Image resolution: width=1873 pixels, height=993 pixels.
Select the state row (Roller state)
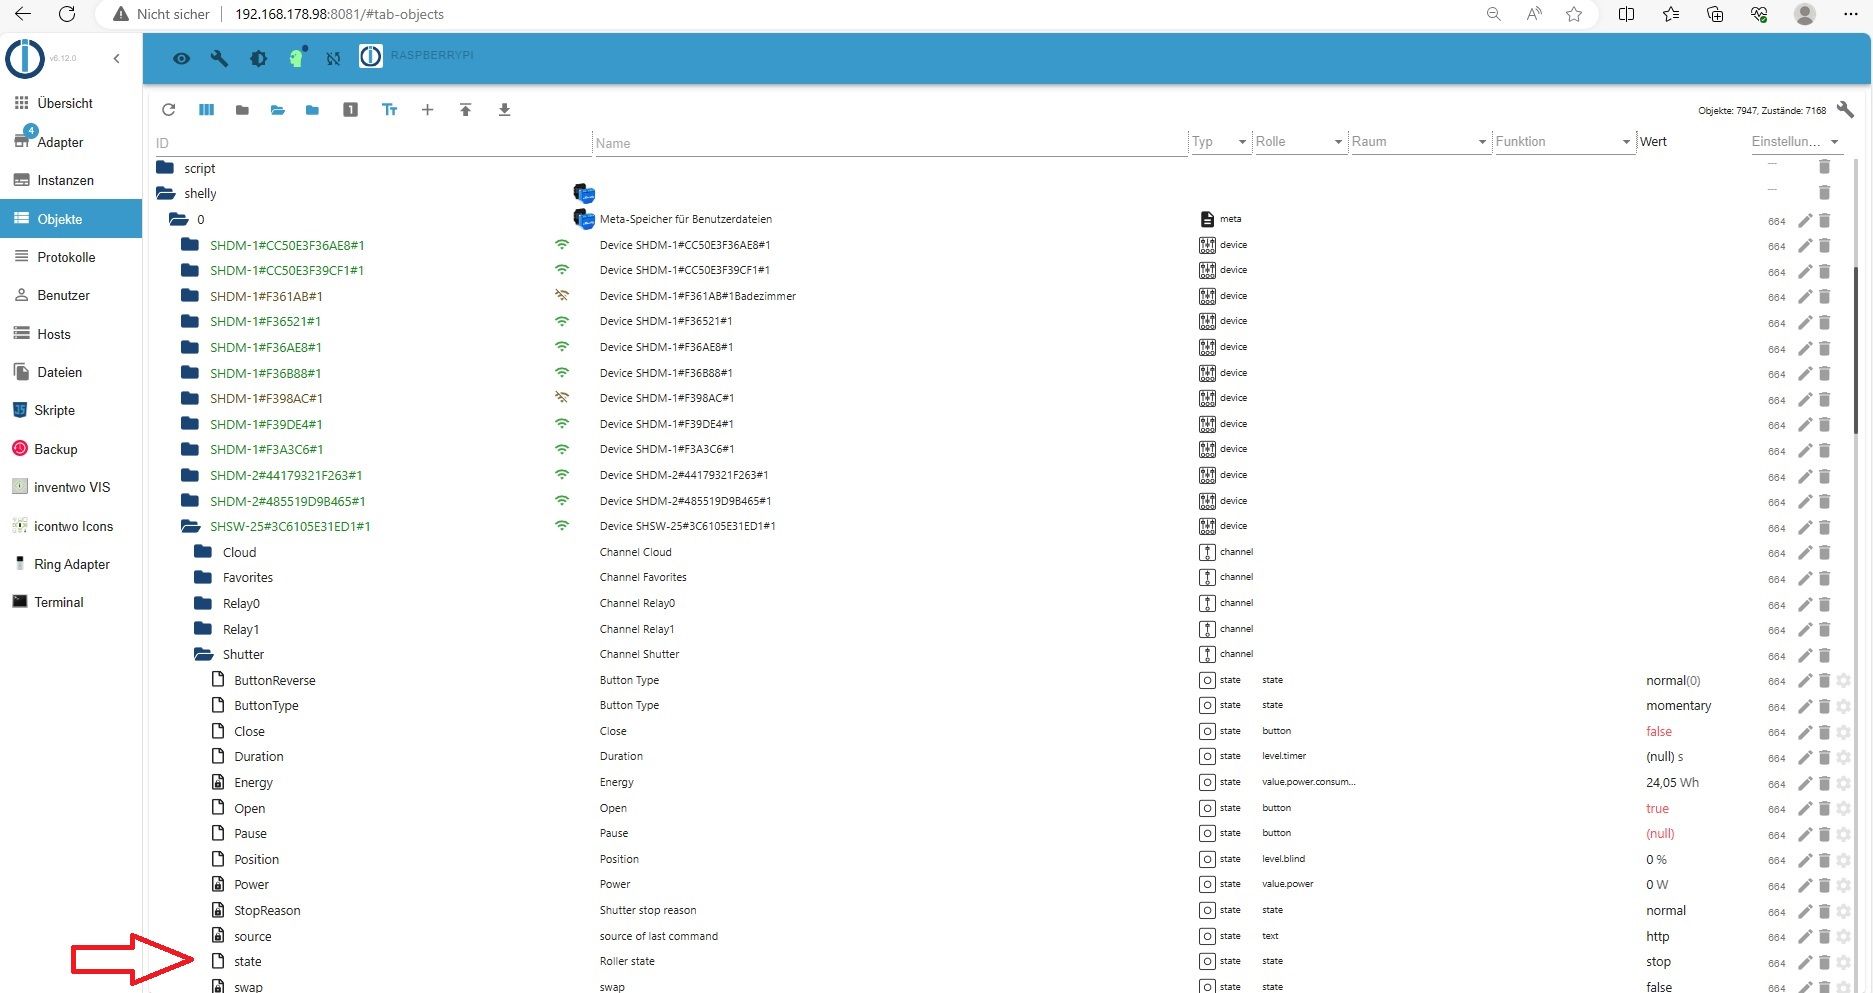(x=1000, y=962)
